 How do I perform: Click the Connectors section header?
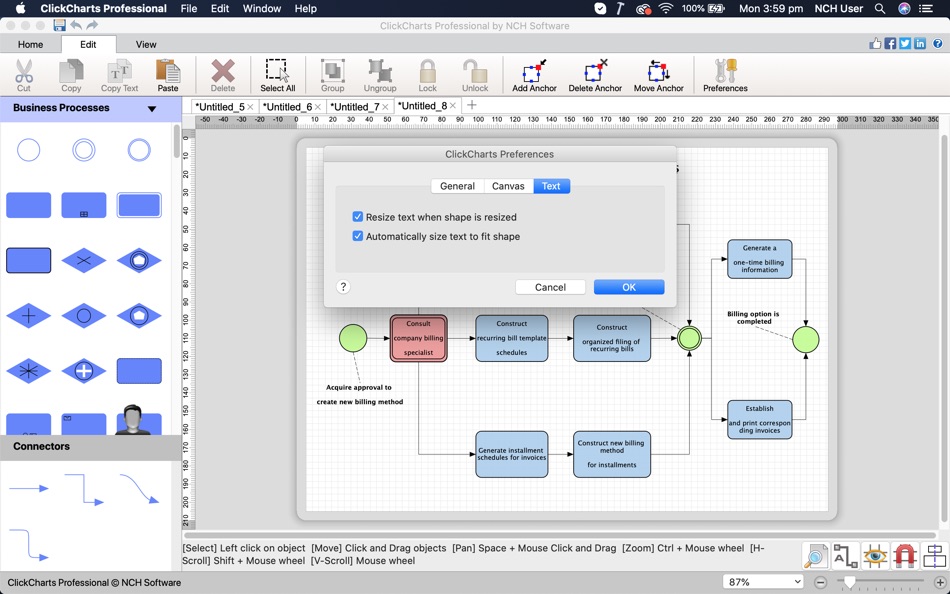click(90, 447)
